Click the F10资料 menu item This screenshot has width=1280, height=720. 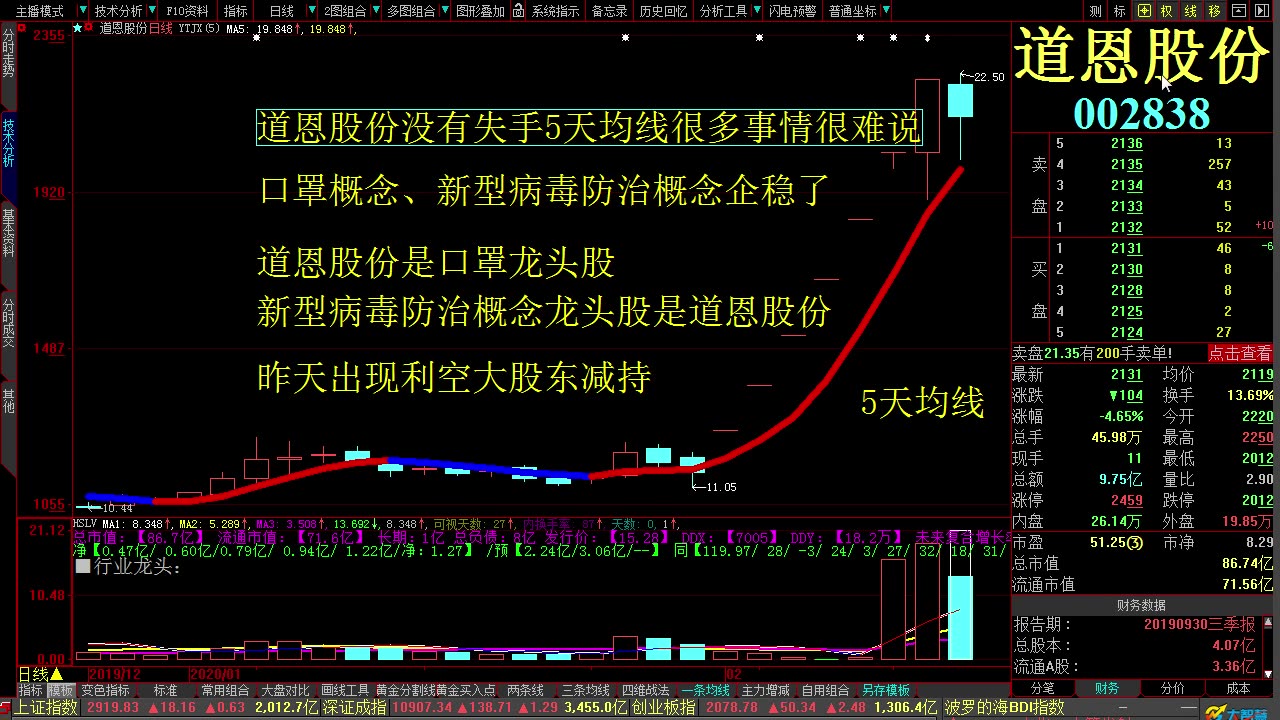188,11
